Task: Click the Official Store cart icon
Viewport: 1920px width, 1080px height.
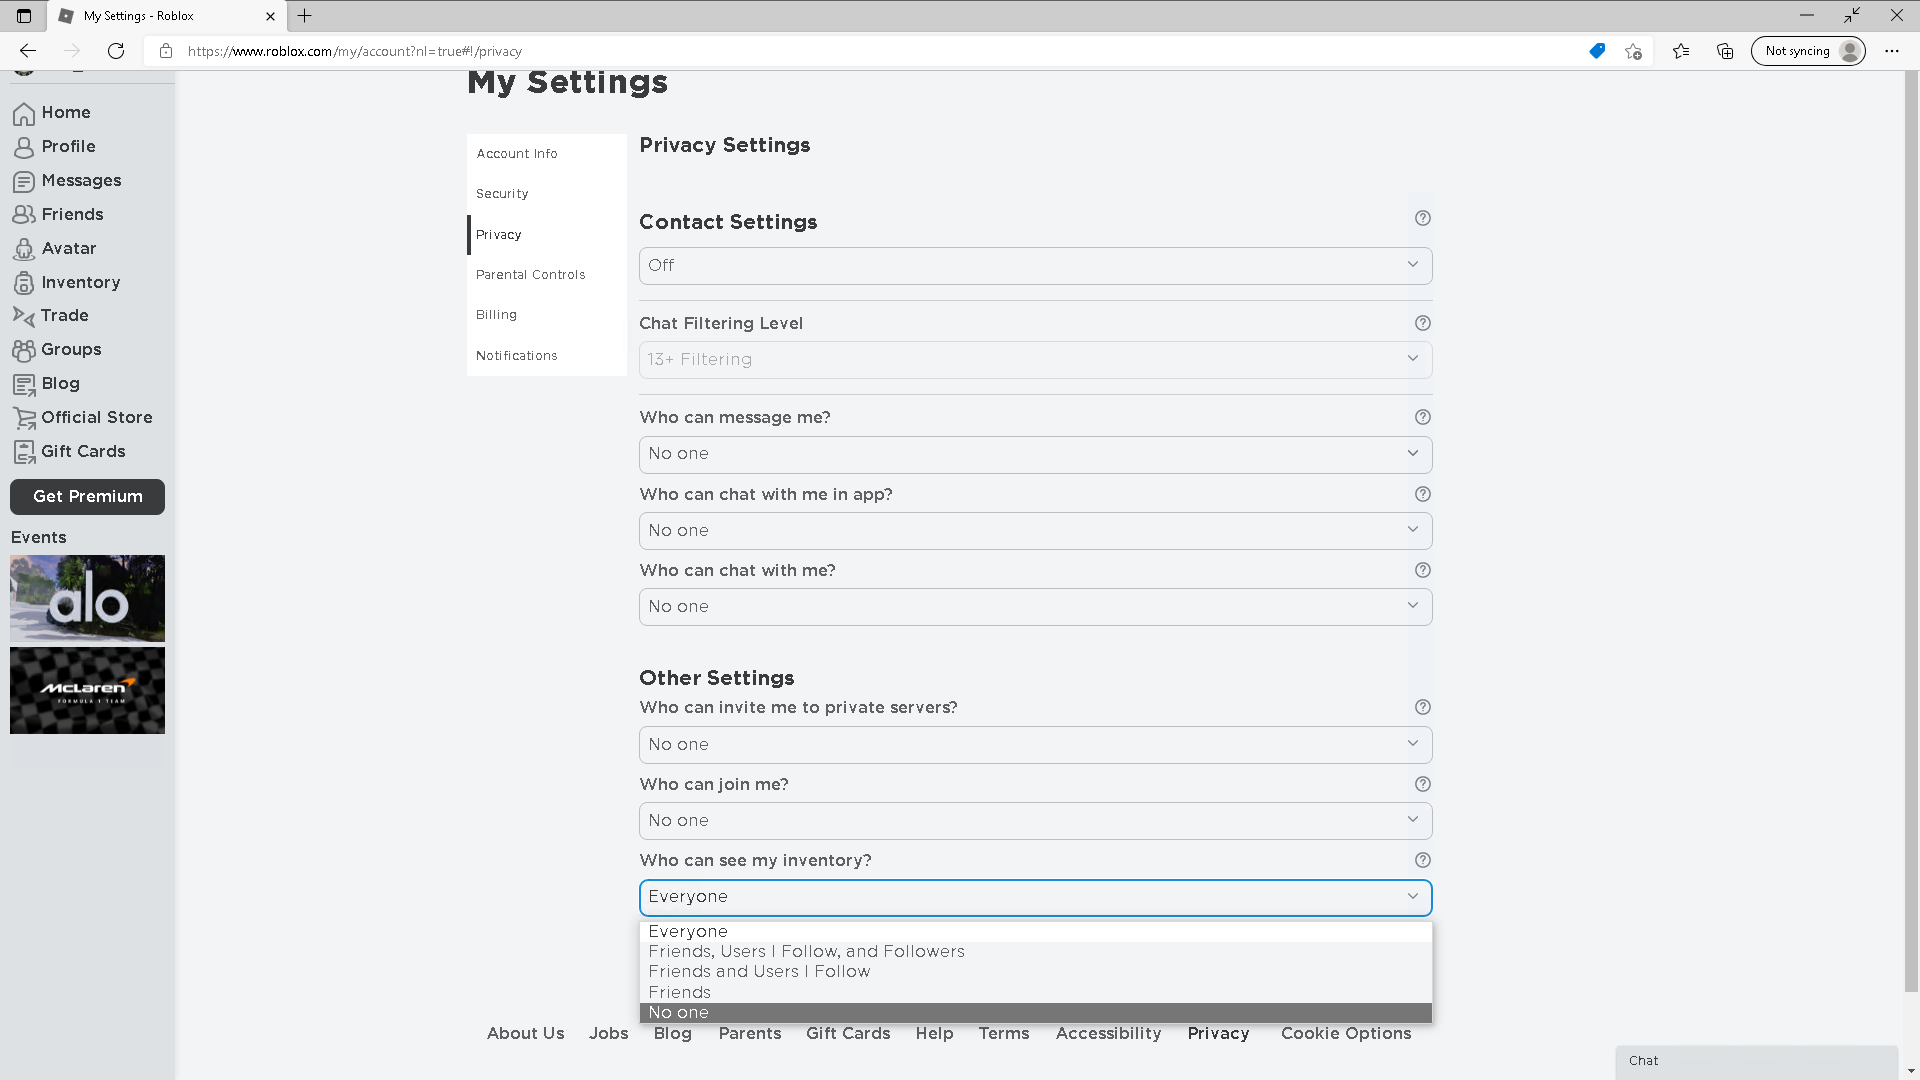Action: click(x=24, y=418)
